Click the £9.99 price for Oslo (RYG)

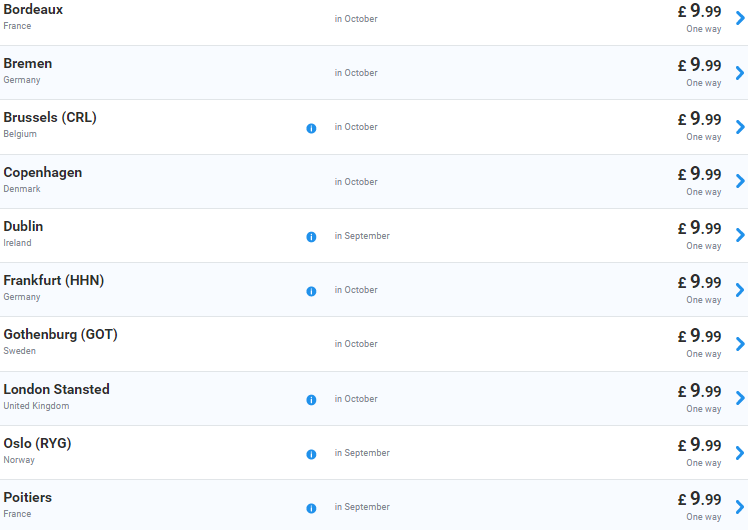pyautogui.click(x=700, y=445)
